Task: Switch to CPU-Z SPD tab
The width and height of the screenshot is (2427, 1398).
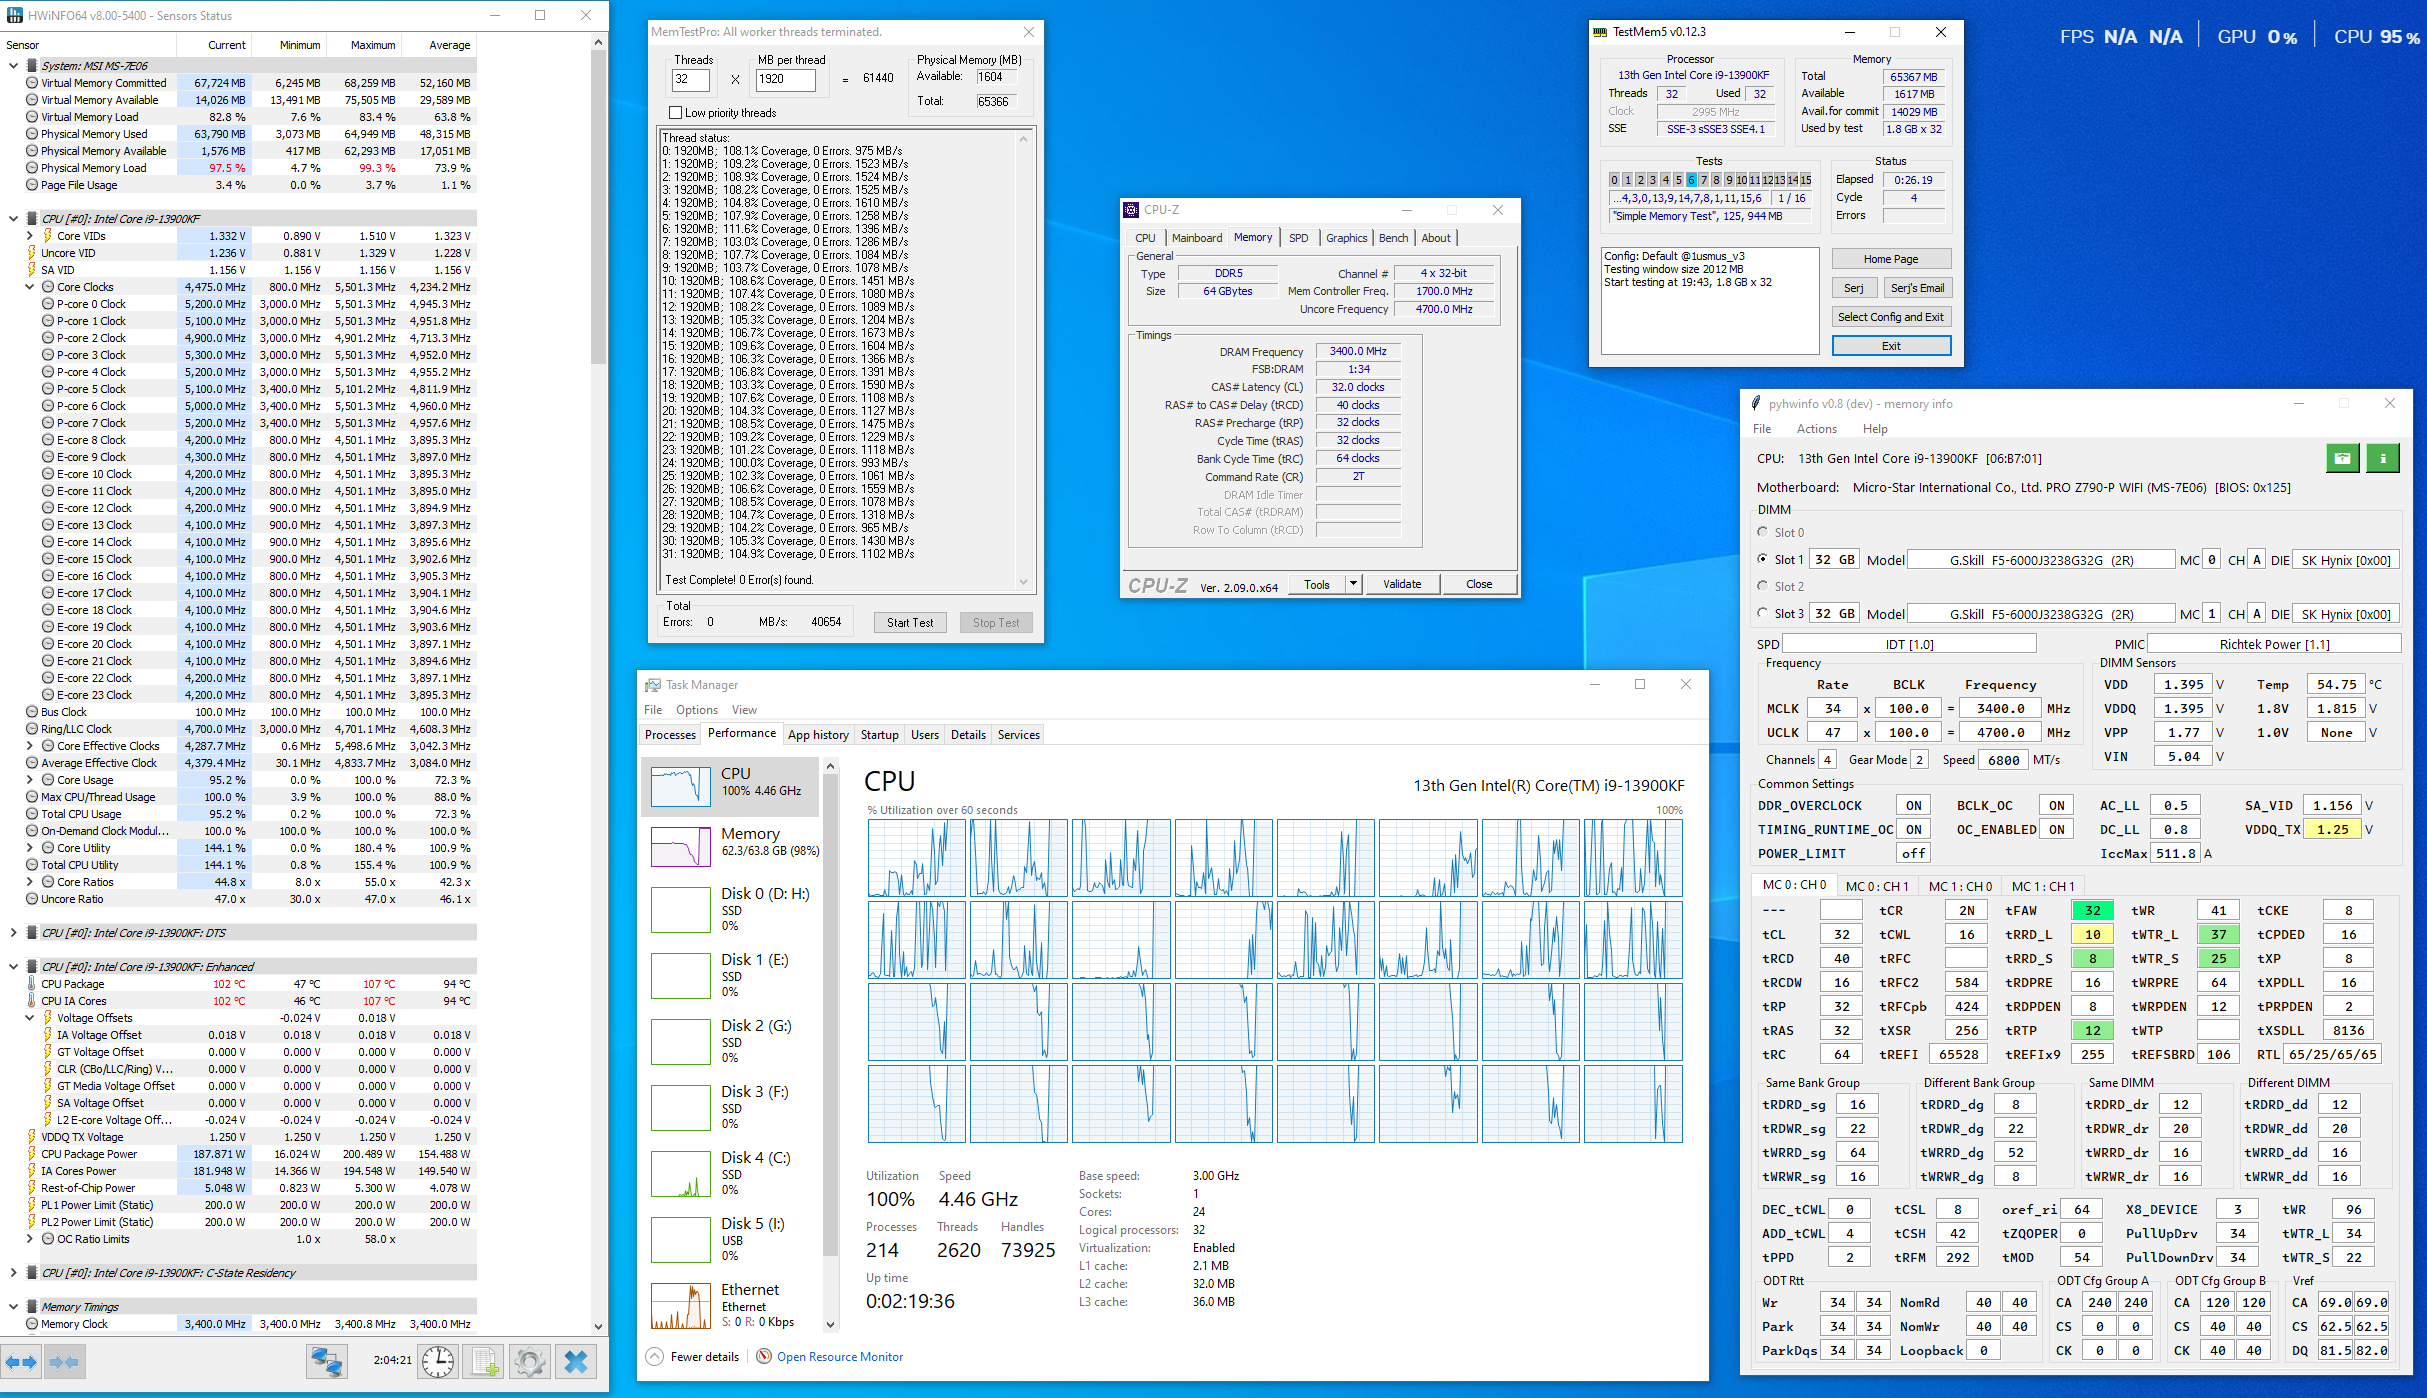Action: (1298, 238)
